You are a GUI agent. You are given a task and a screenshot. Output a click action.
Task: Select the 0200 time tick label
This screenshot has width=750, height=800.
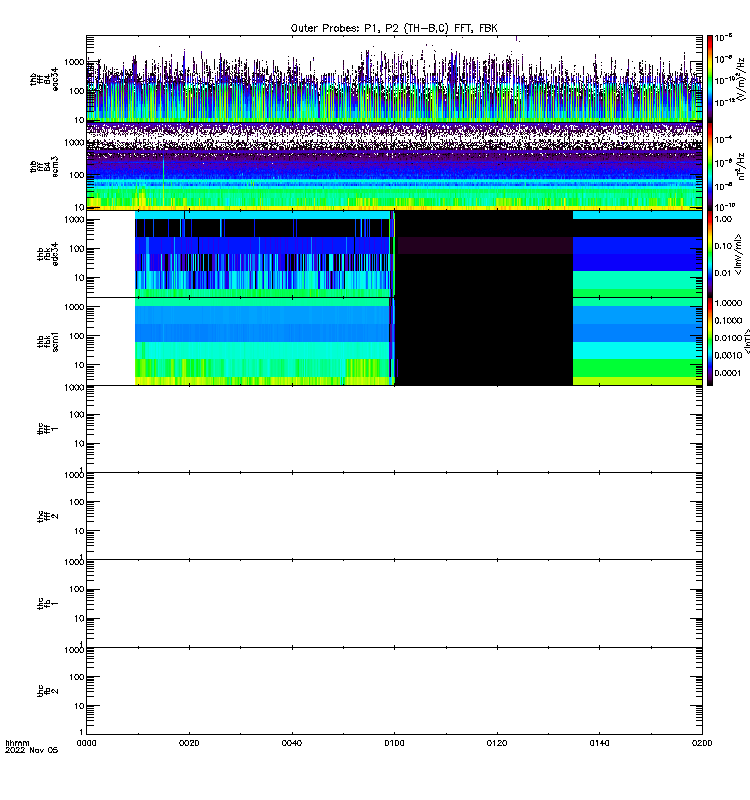pos(702,743)
